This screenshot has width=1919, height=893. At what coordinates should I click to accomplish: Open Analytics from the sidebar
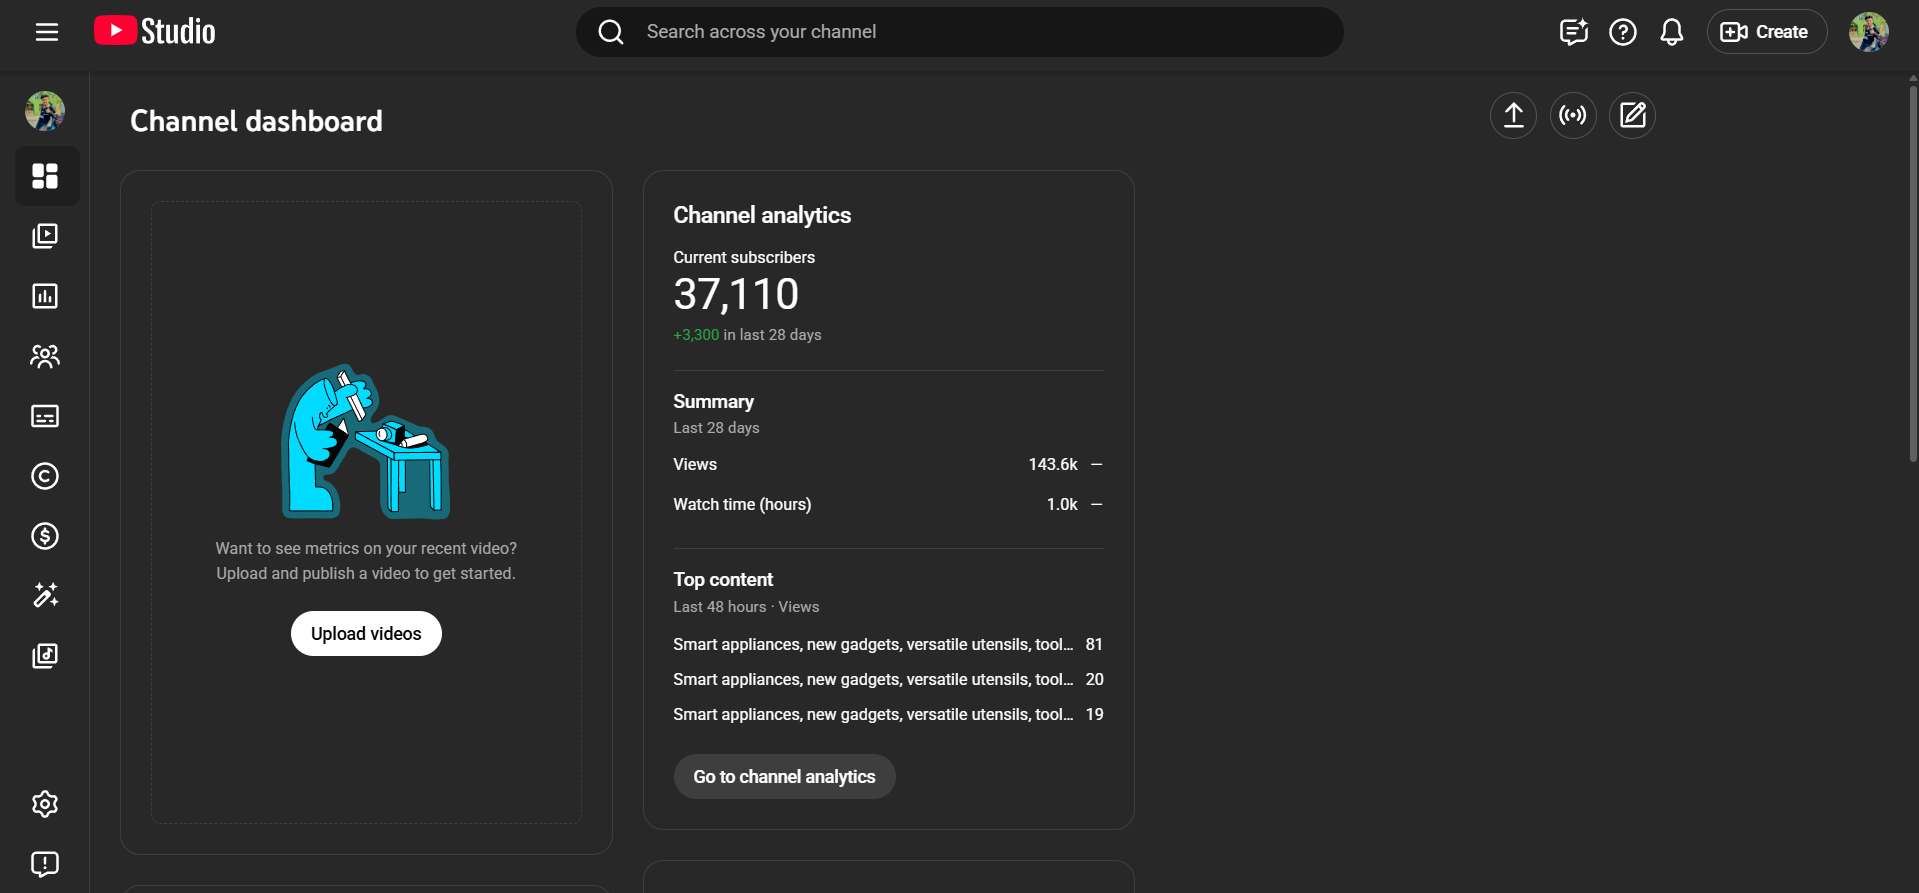pos(45,296)
